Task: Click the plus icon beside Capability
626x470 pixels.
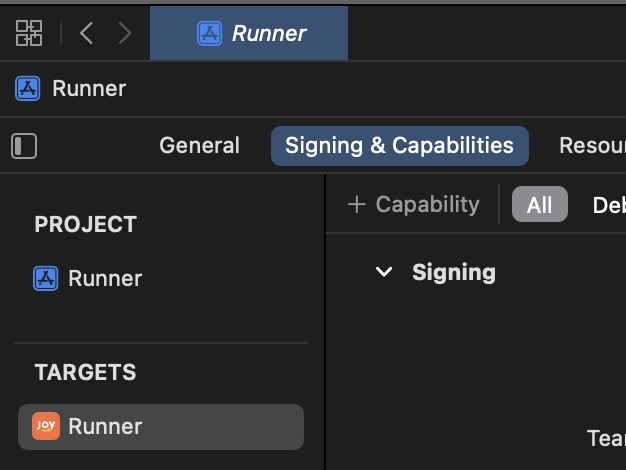Action: (357, 204)
